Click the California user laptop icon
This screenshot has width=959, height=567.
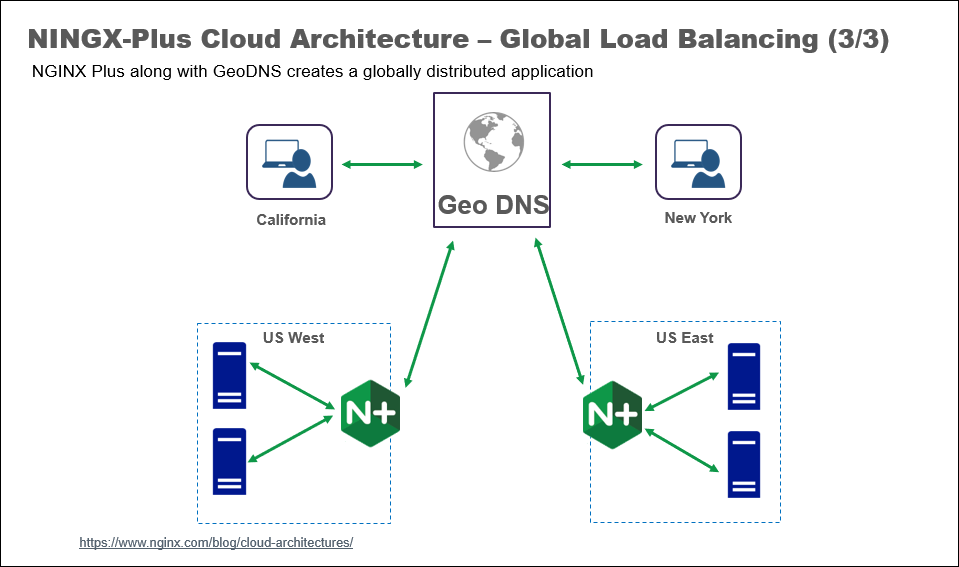289,162
